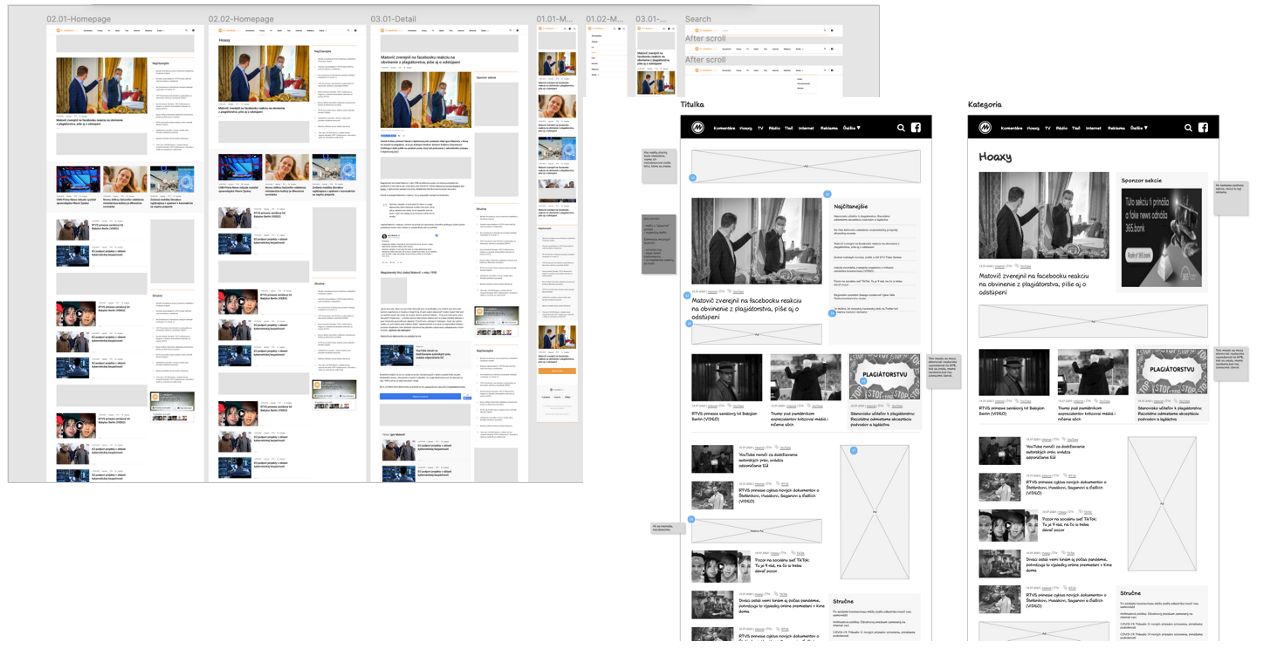Expand the Ďalšie dropdown in the Titulka nav
This screenshot has height=650, width=1268.
click(851, 128)
